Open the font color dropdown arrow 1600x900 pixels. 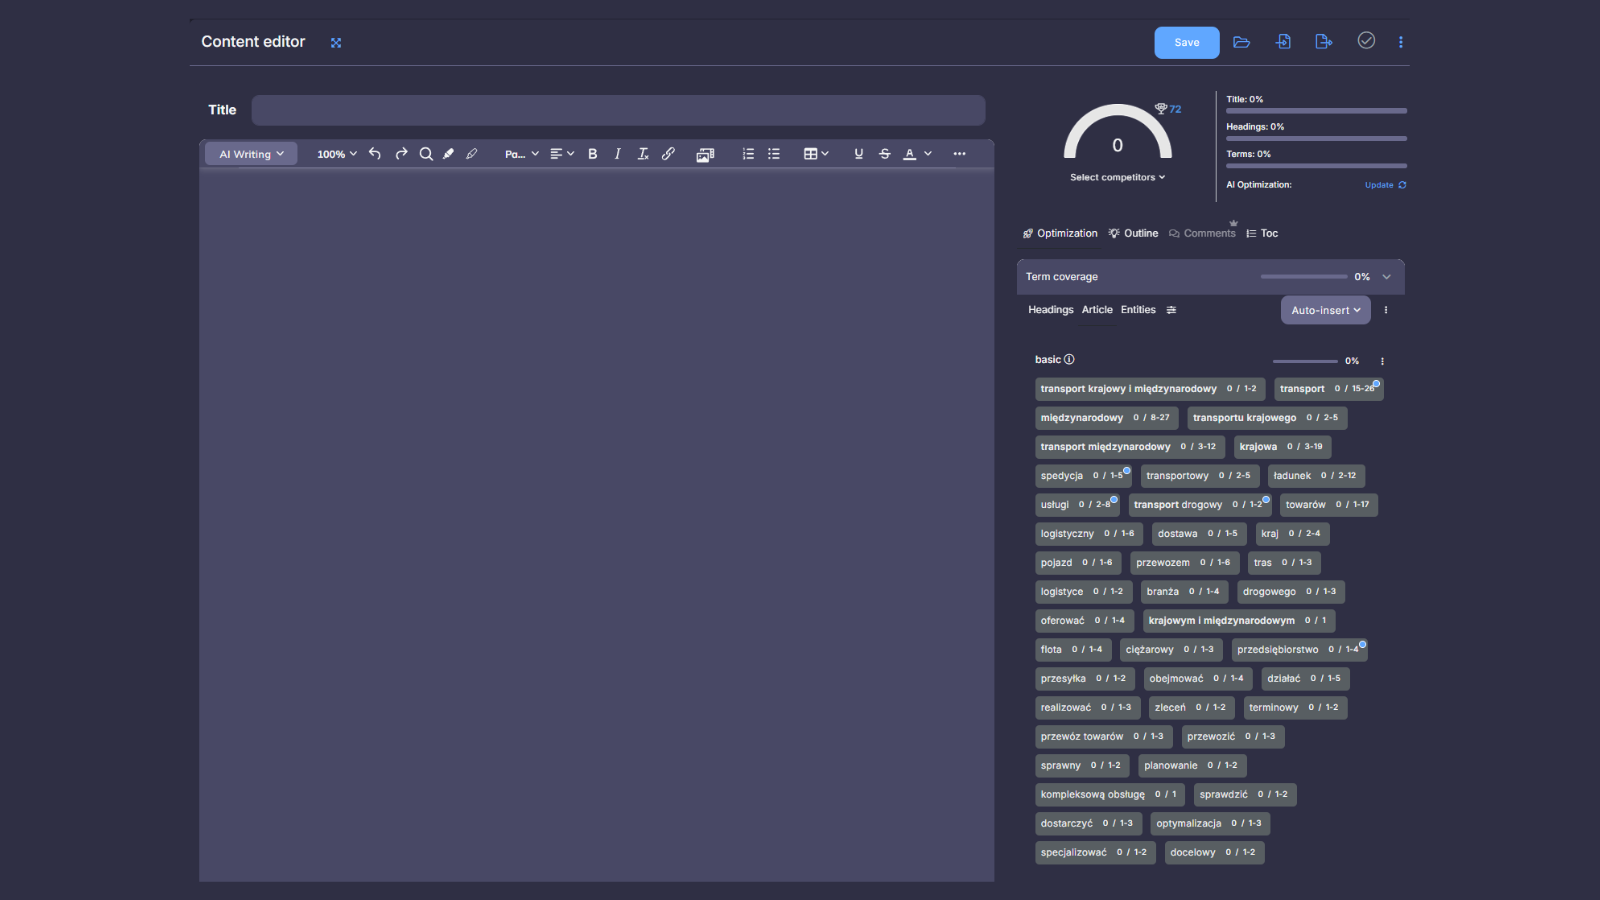pos(928,154)
